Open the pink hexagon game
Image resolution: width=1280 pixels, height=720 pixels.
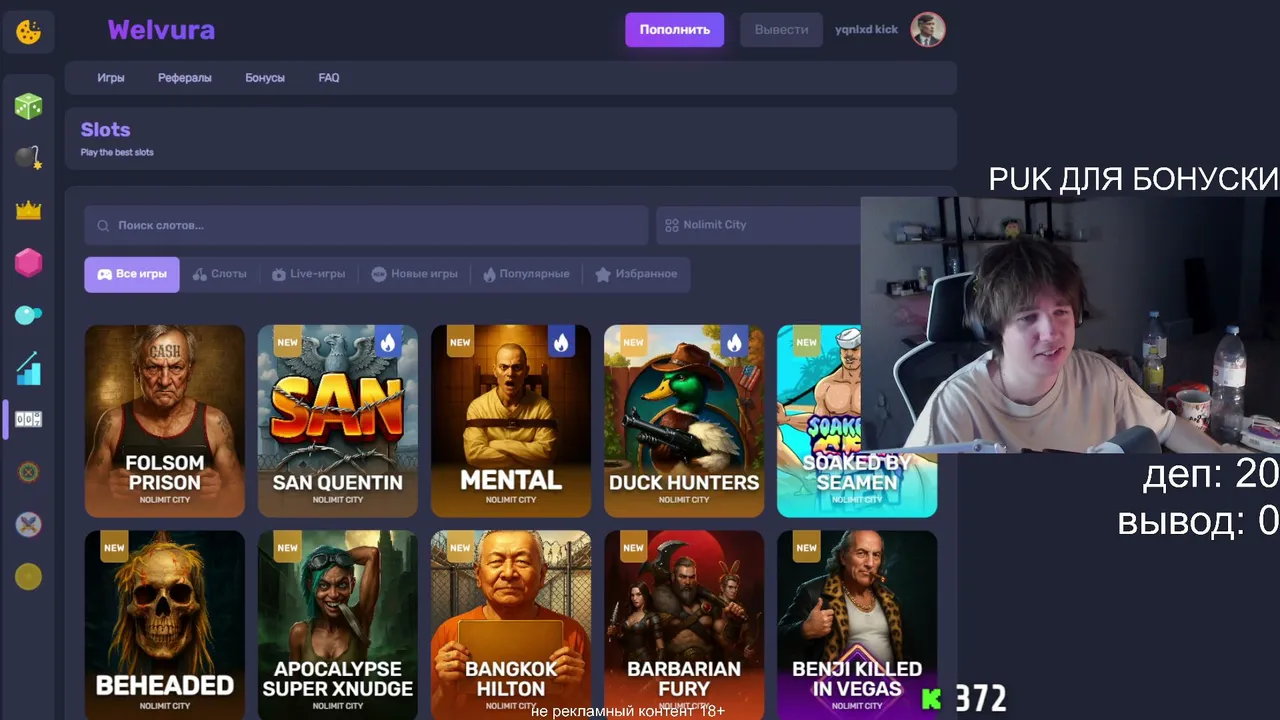28,262
